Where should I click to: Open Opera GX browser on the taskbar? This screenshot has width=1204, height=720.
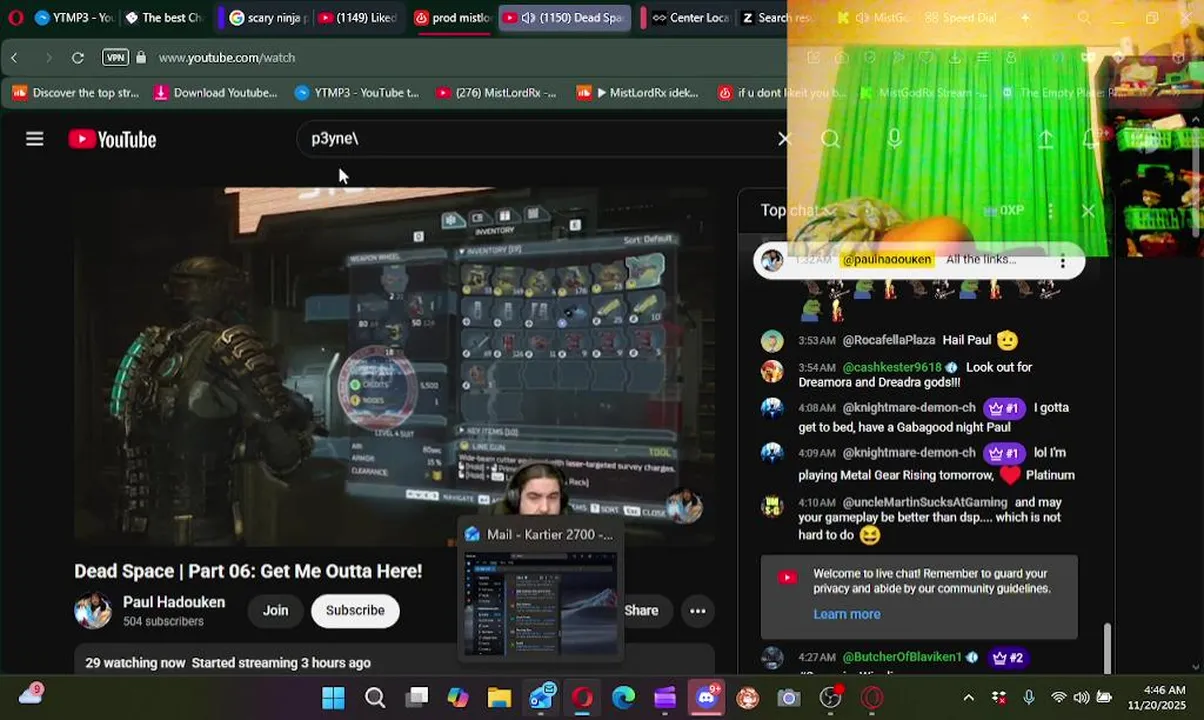[582, 697]
